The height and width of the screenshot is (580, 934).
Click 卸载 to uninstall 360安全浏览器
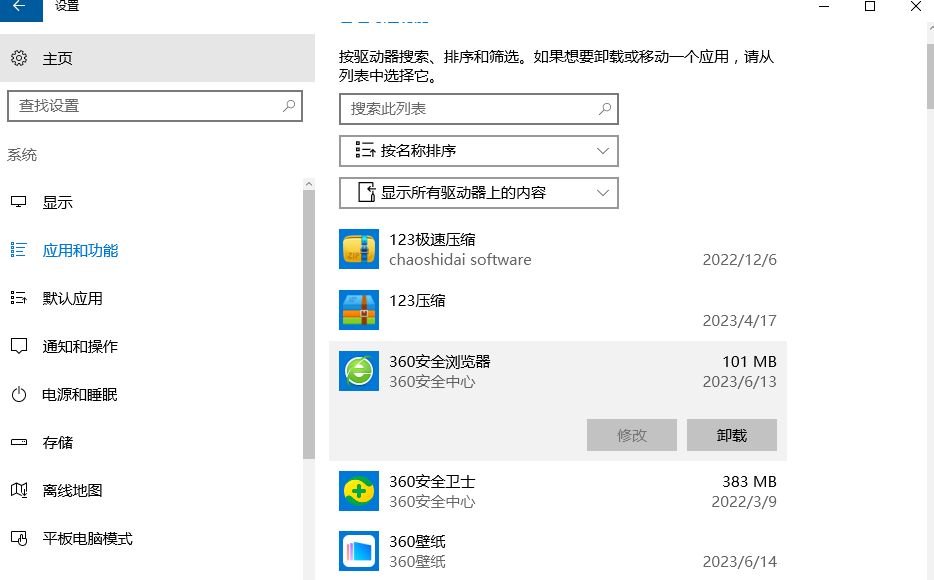730,435
